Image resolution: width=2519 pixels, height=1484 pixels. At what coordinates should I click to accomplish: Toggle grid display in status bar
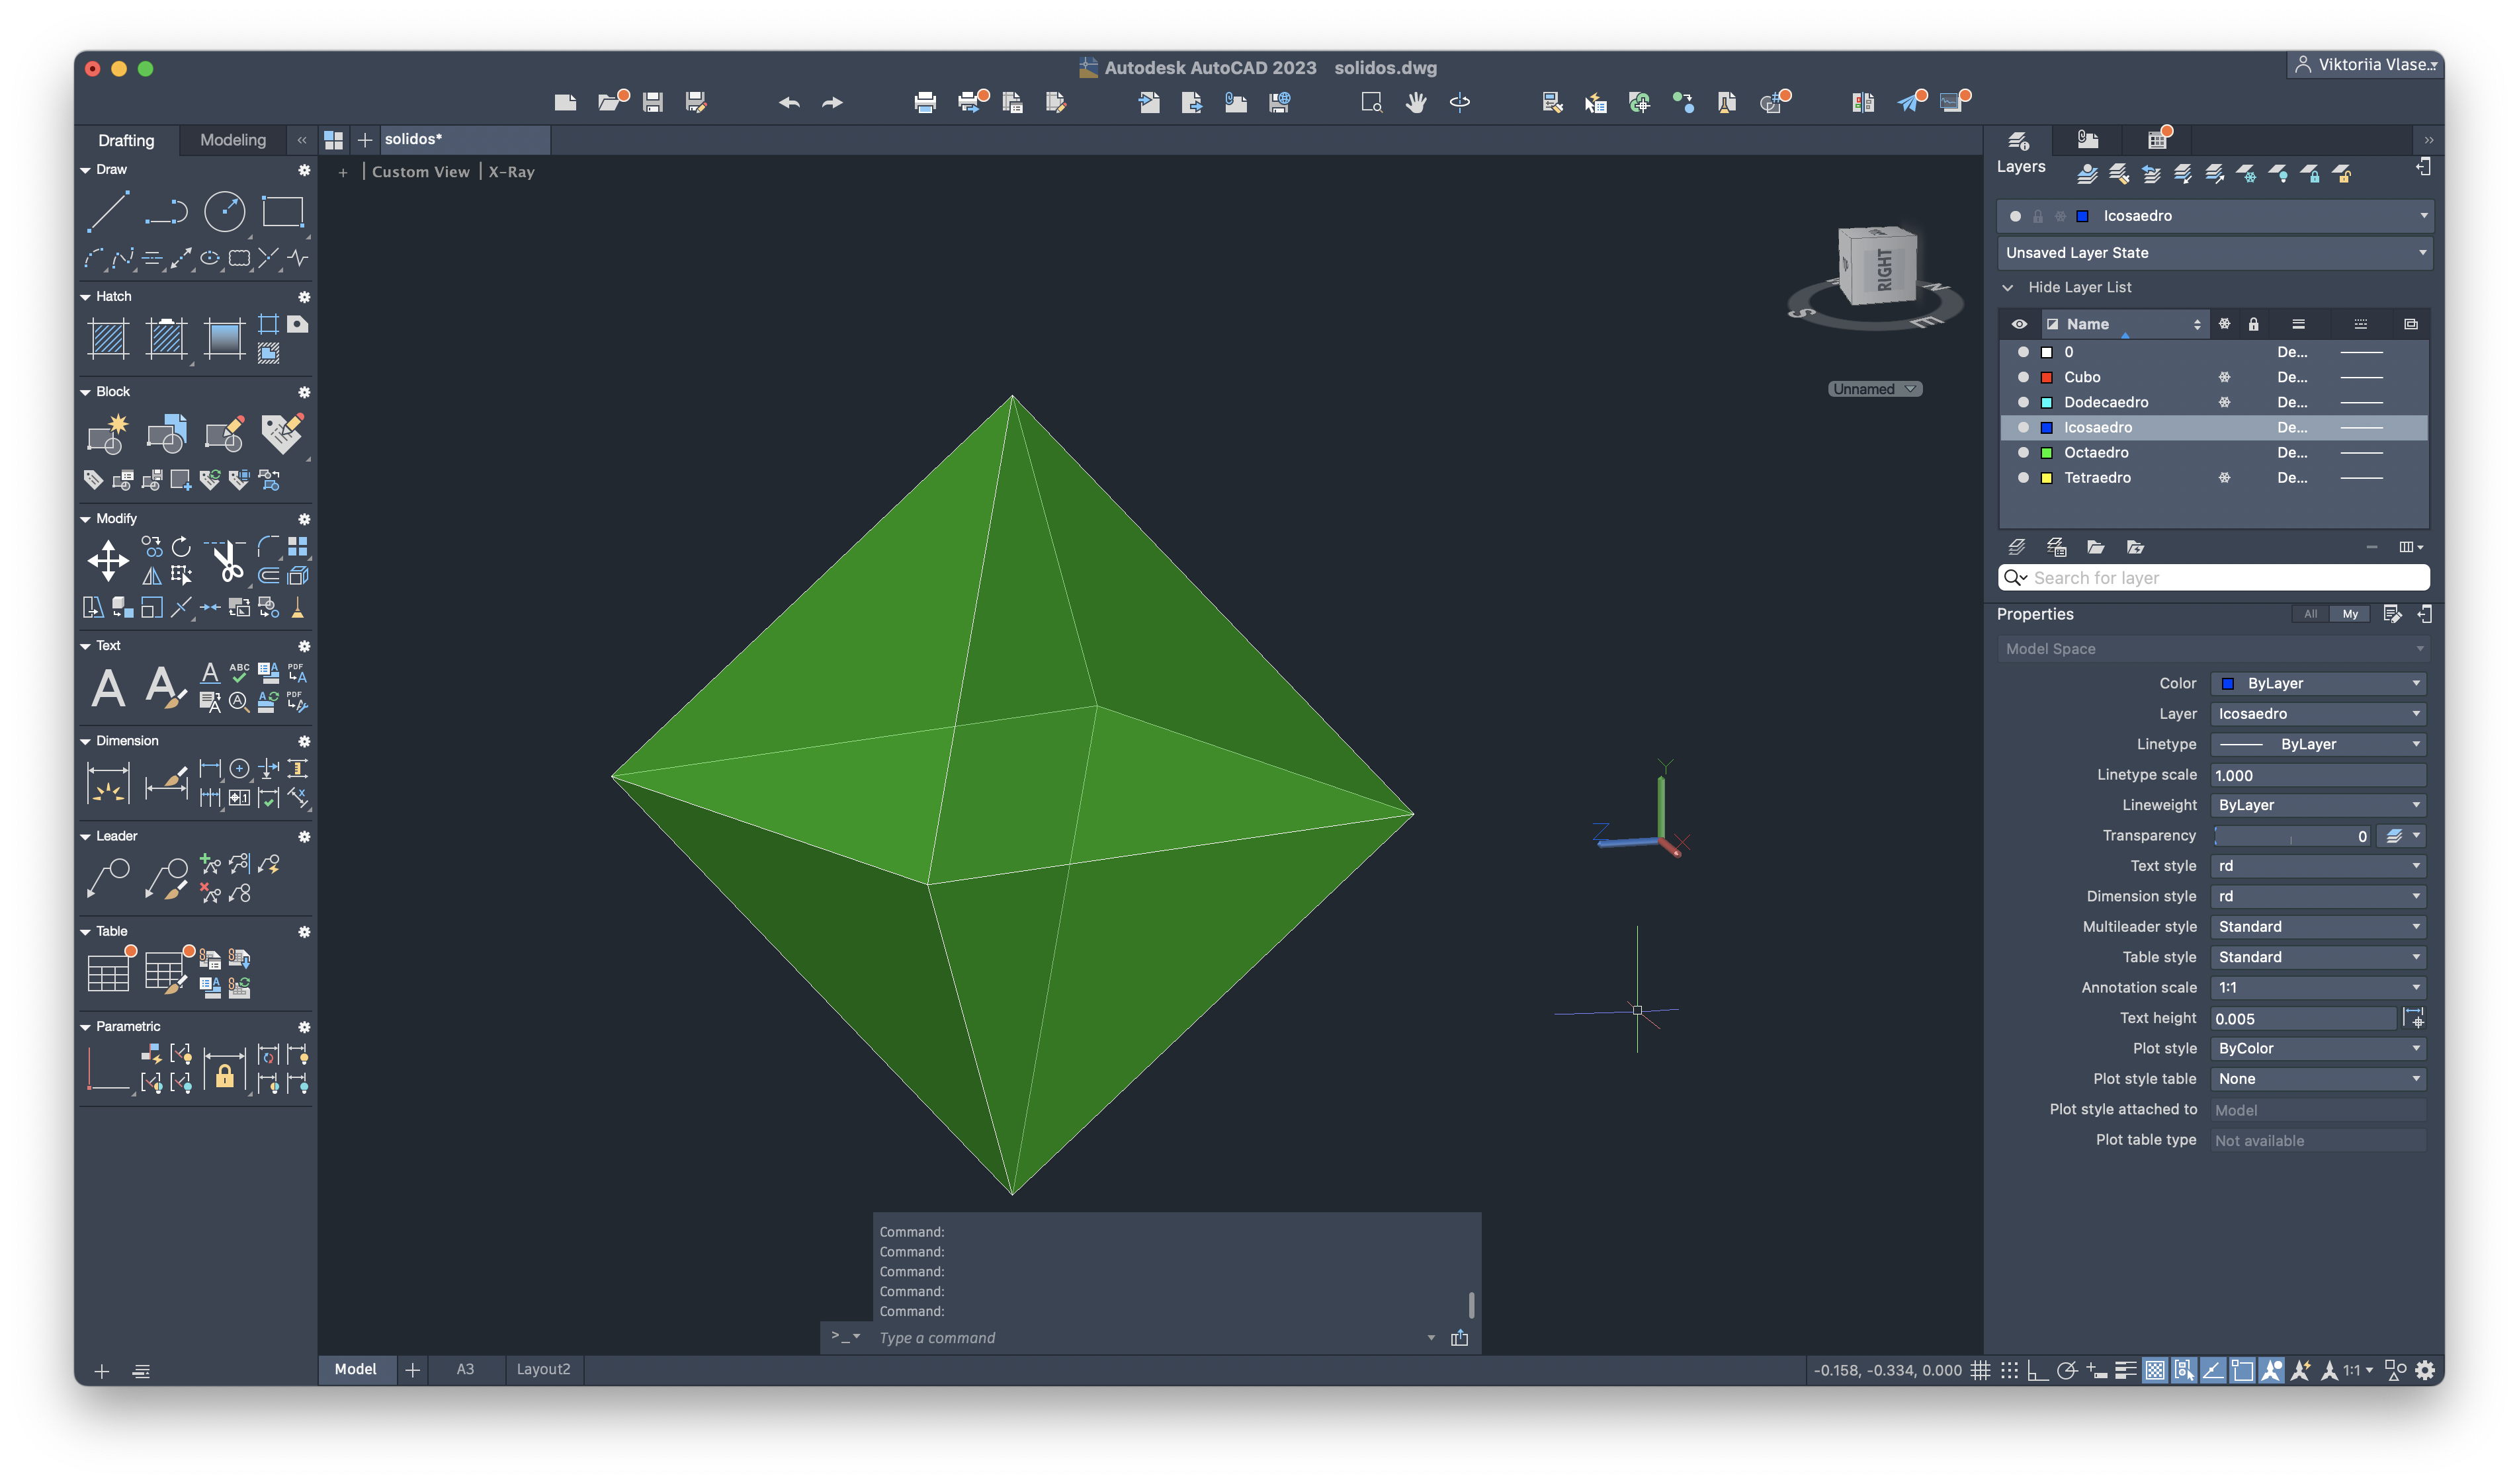click(x=1980, y=1370)
